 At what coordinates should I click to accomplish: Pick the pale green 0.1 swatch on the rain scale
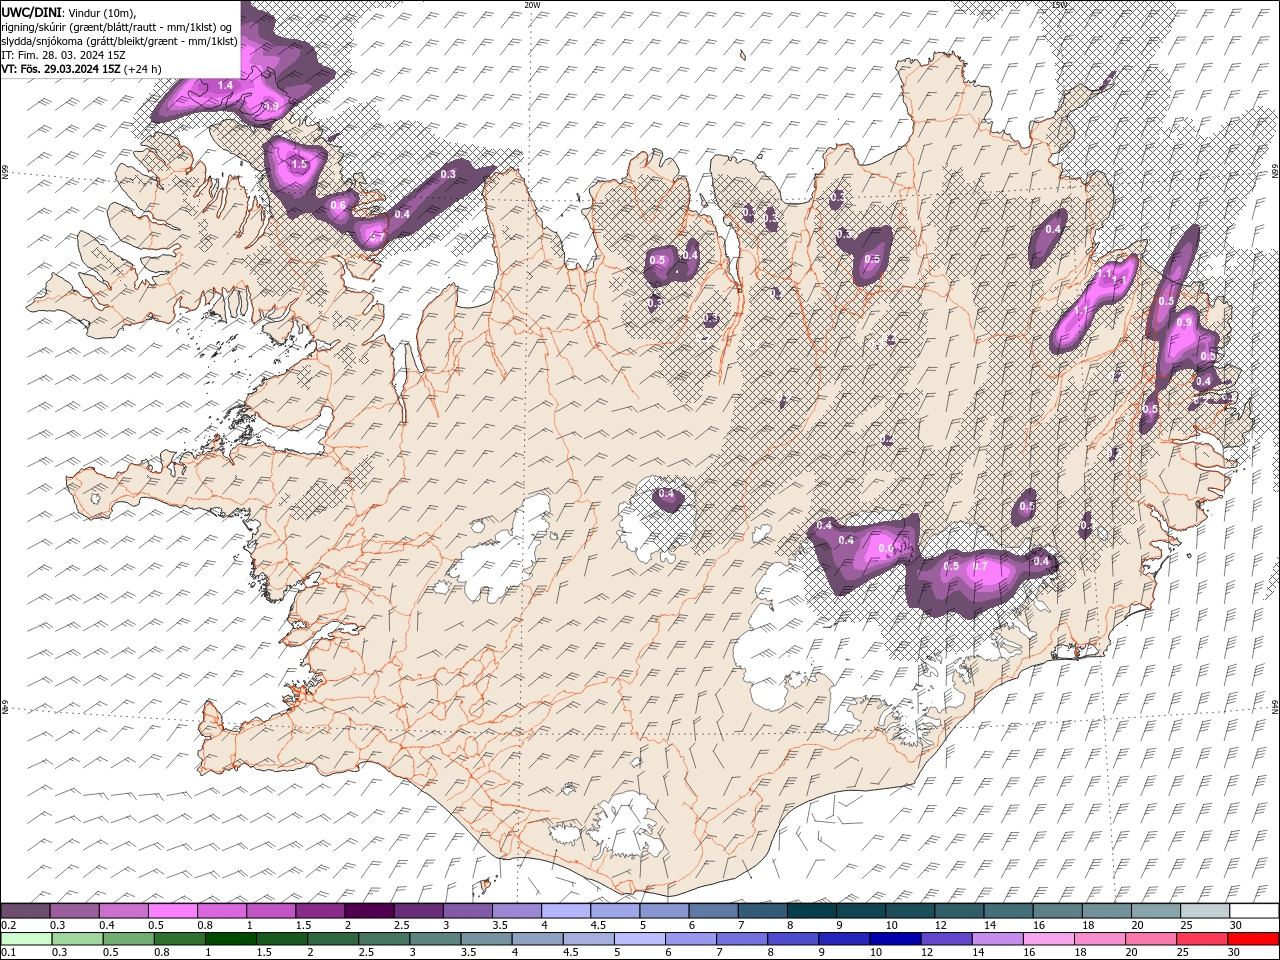(x=26, y=939)
